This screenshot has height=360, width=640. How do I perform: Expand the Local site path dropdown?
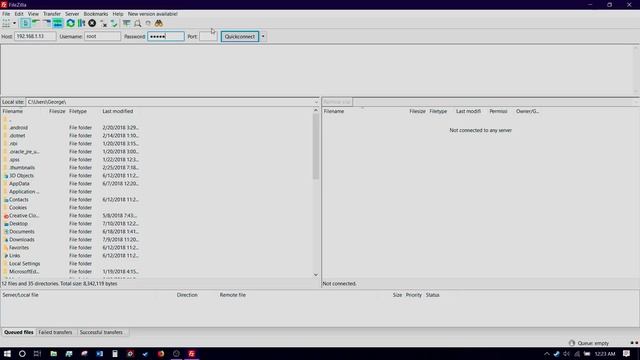(316, 102)
